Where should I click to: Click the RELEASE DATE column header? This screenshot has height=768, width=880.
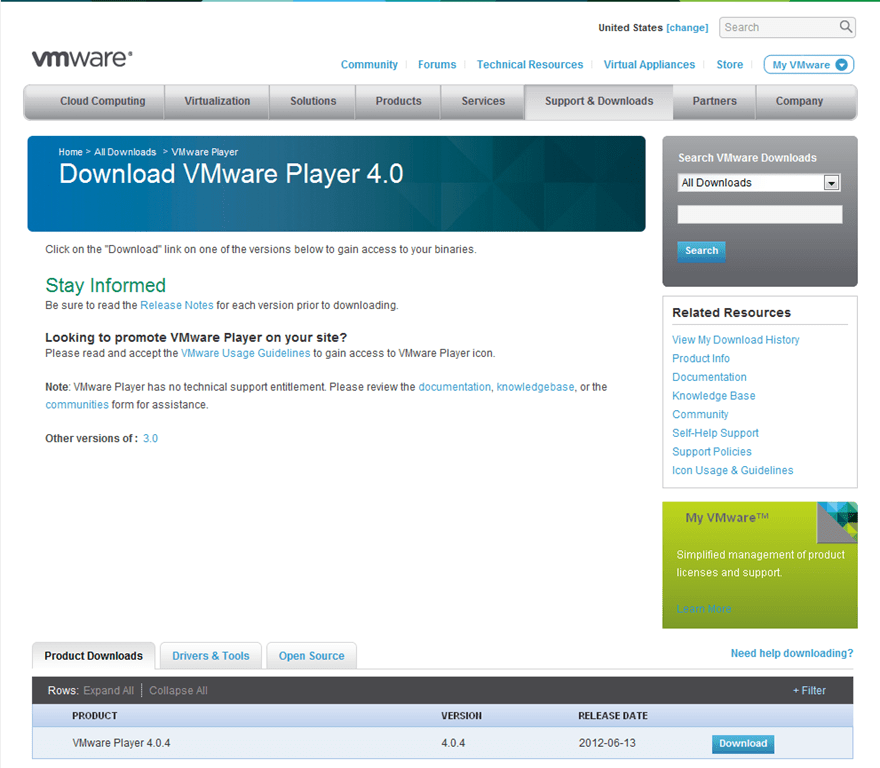tap(613, 716)
